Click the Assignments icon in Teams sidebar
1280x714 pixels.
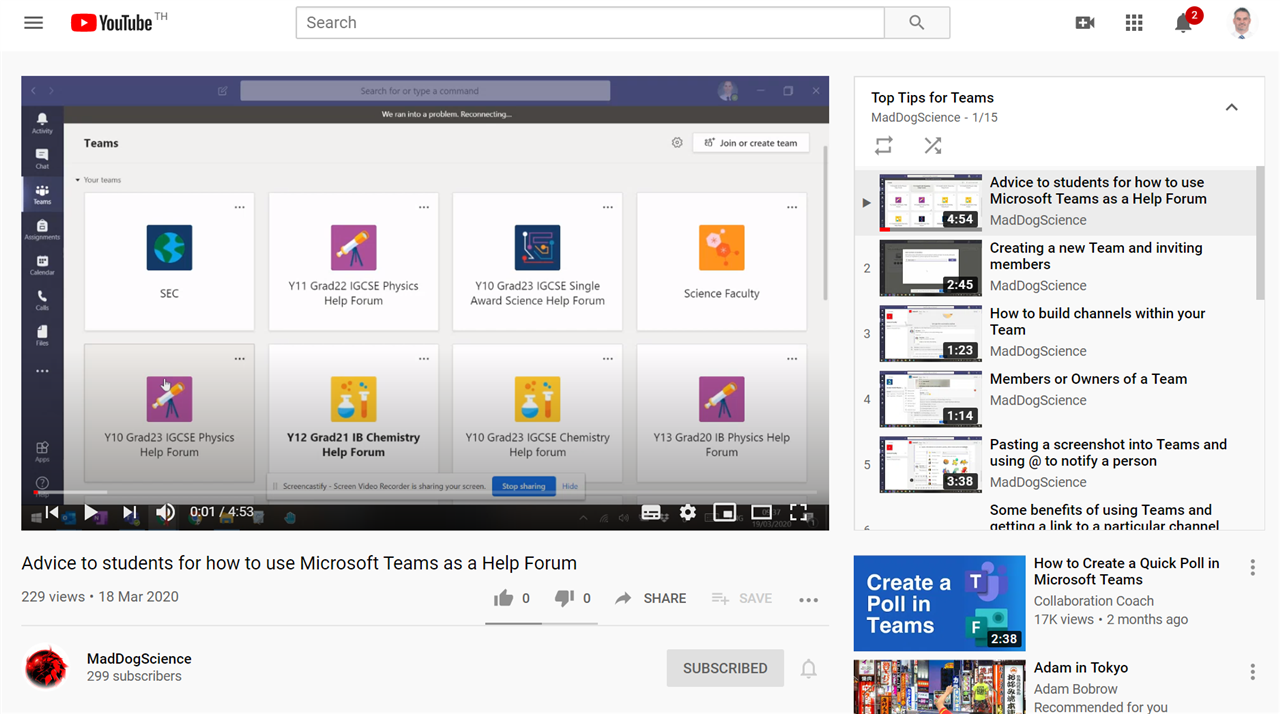[x=42, y=230]
